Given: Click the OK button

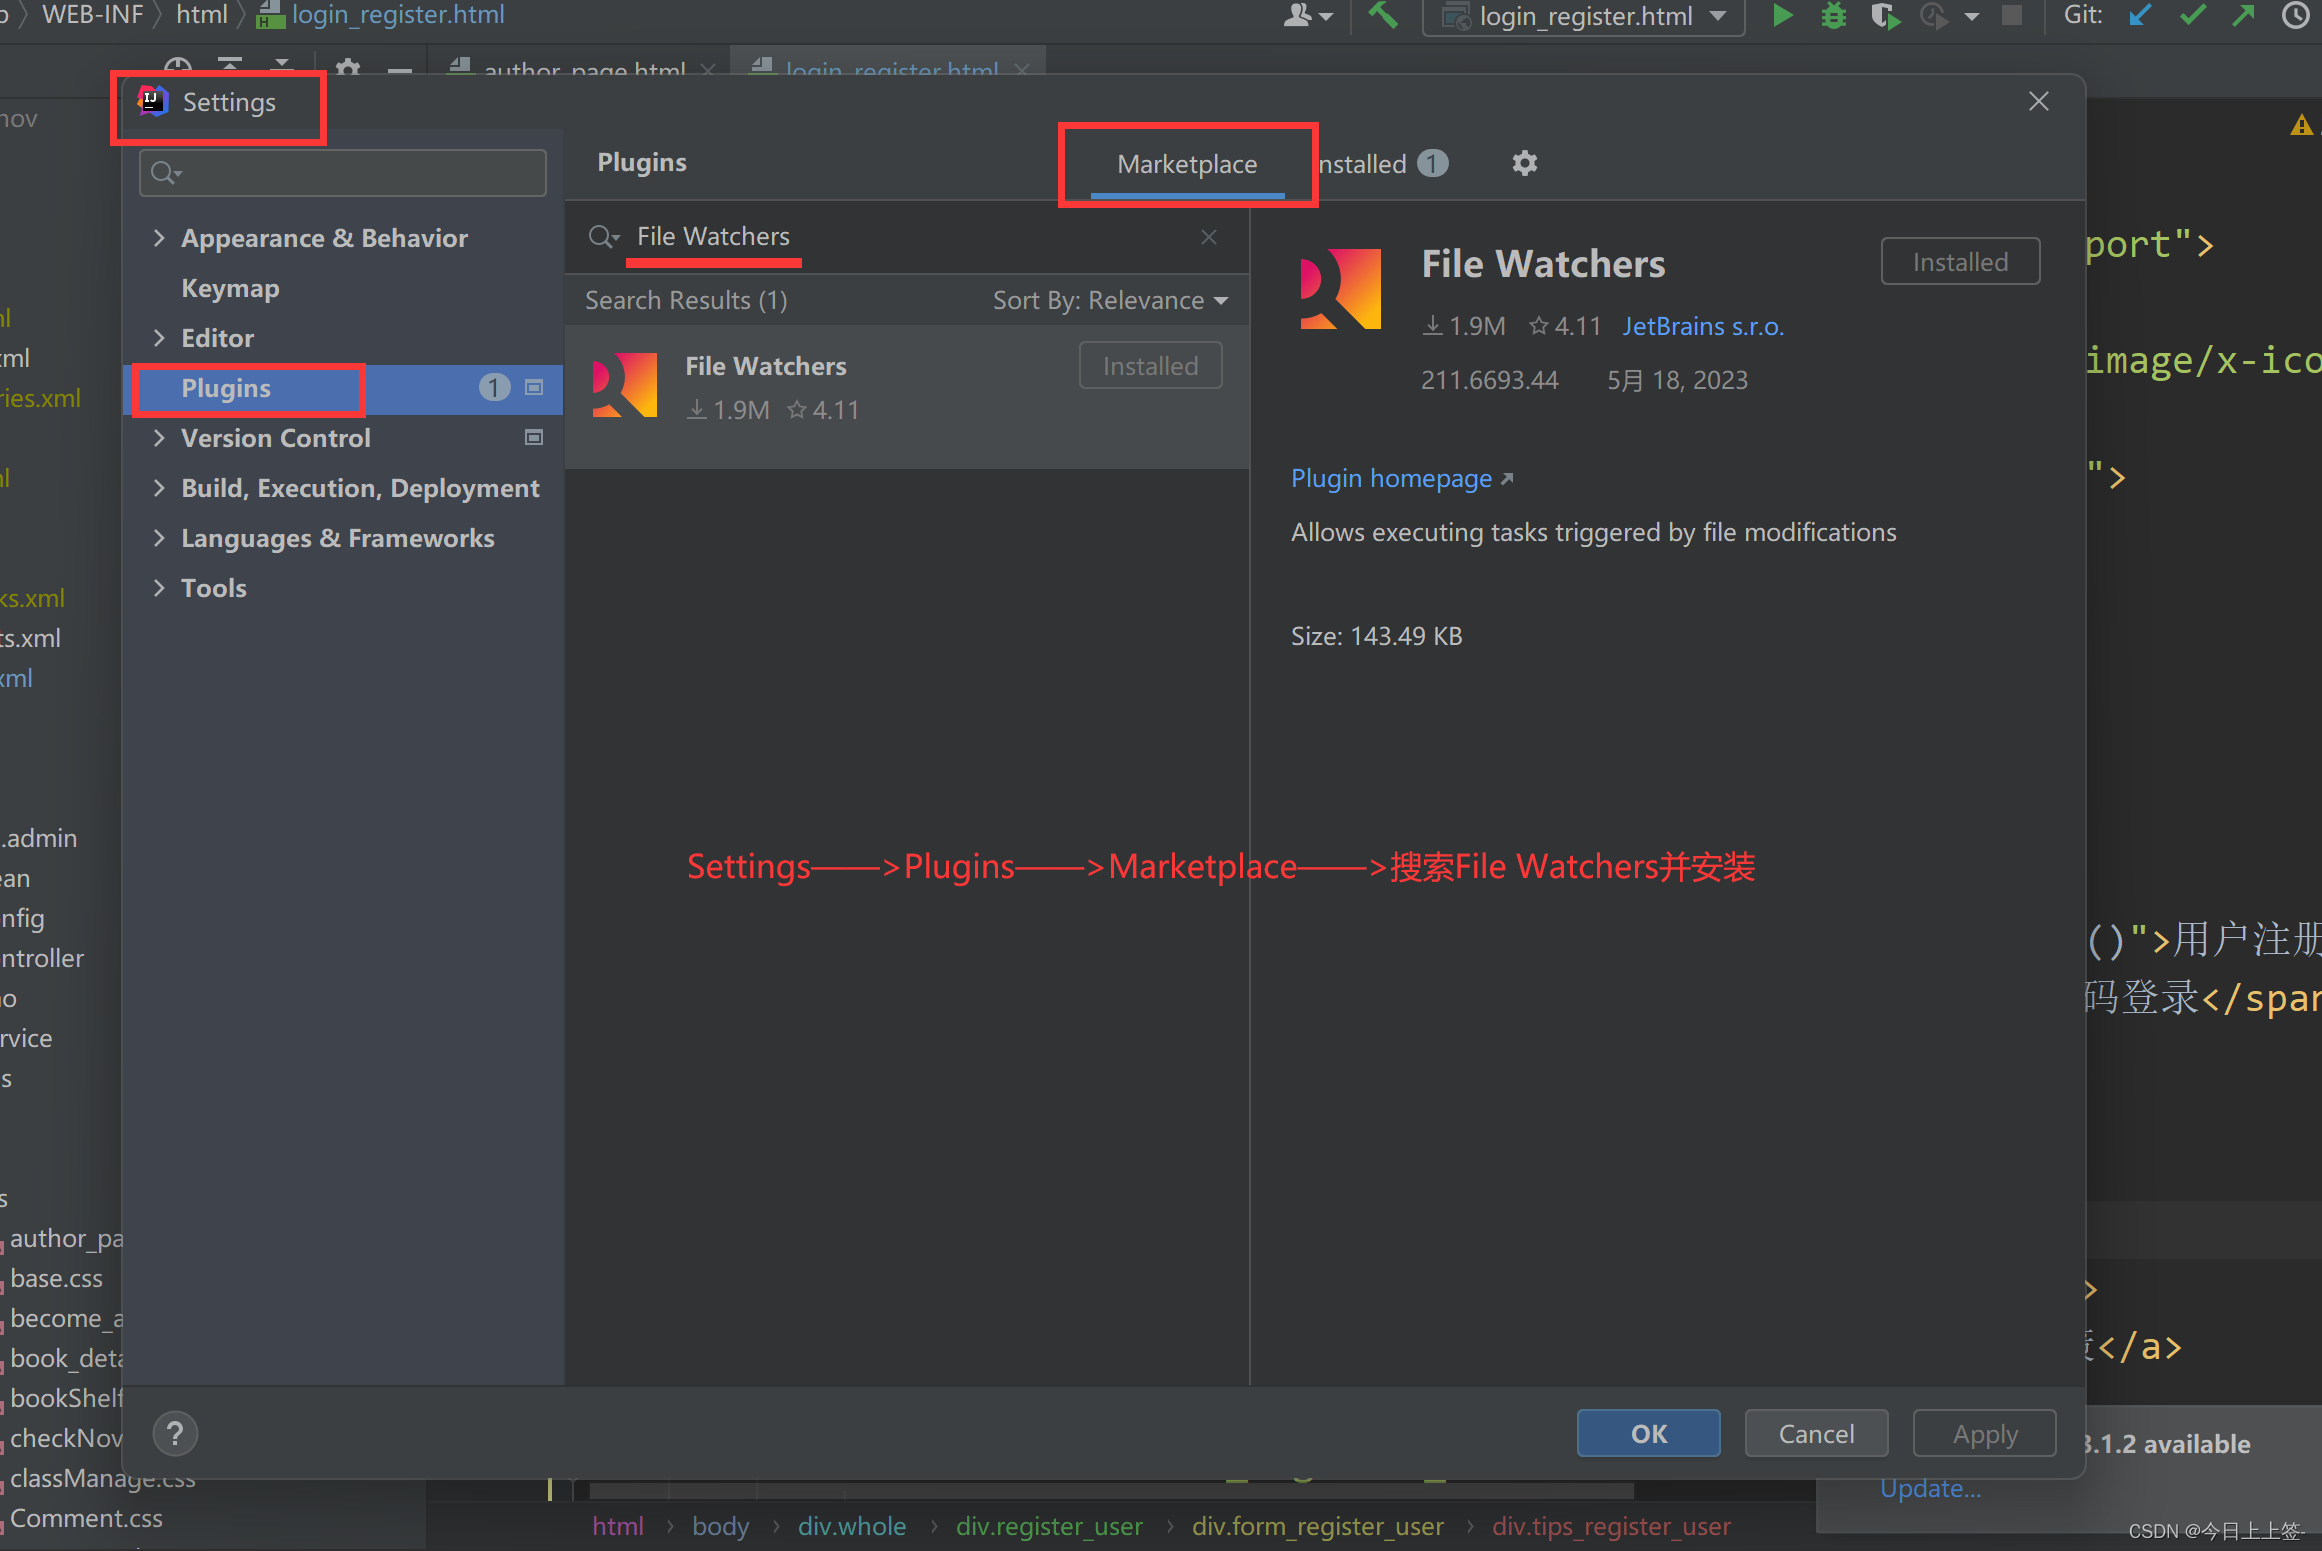Looking at the screenshot, I should click(1648, 1434).
